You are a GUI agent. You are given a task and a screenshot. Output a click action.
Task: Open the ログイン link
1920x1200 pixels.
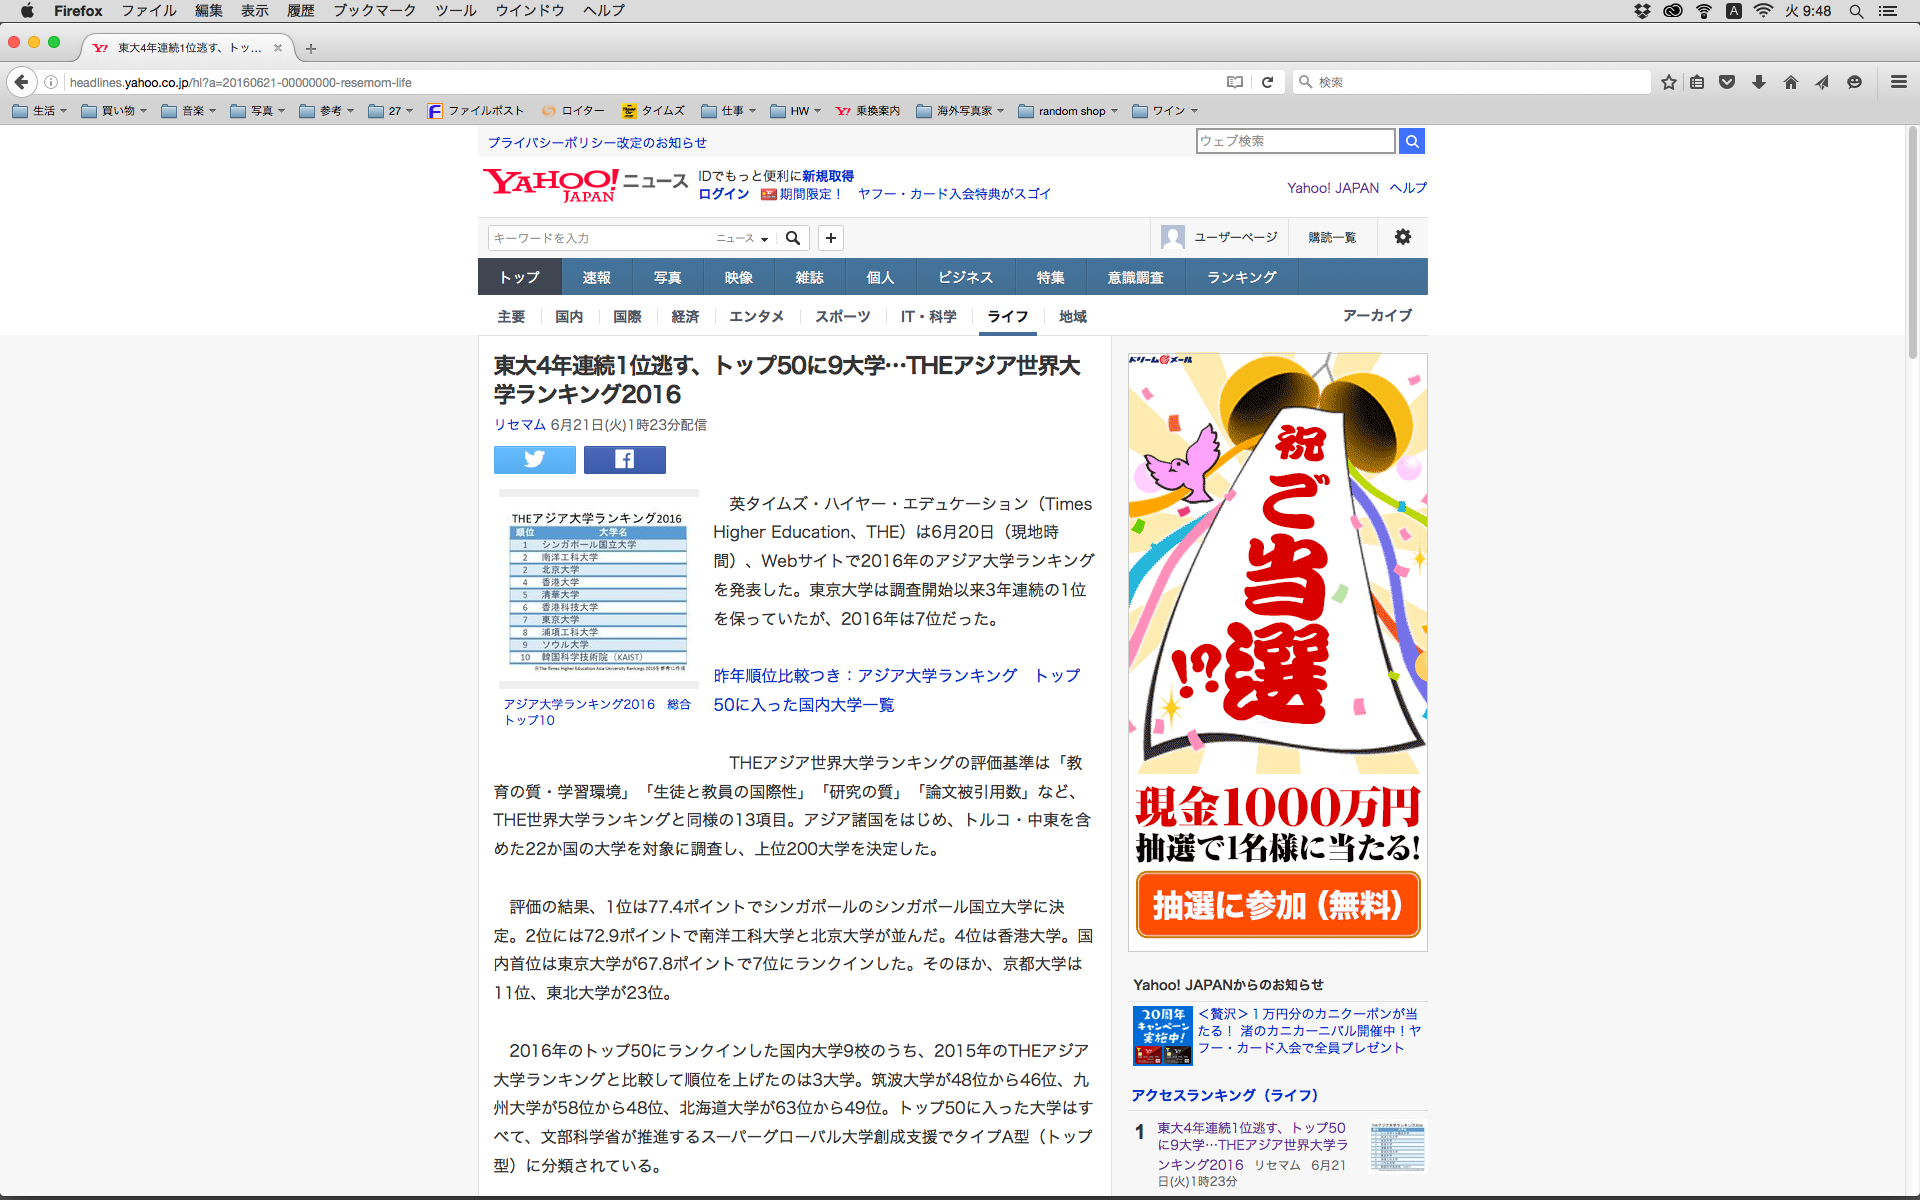click(x=723, y=194)
